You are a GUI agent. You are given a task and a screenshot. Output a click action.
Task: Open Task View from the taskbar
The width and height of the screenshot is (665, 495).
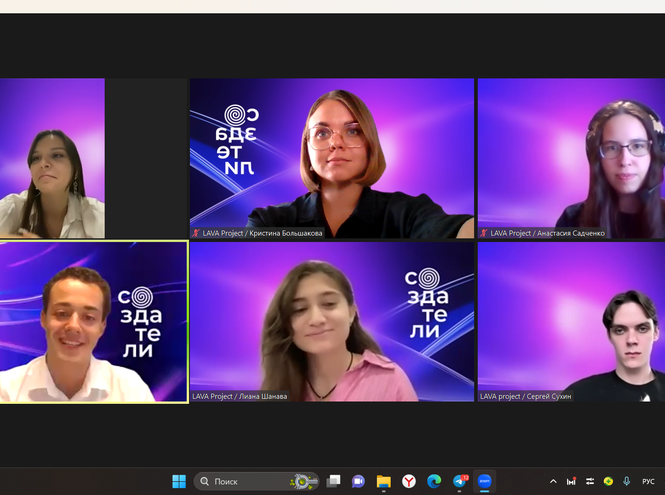[x=334, y=481]
